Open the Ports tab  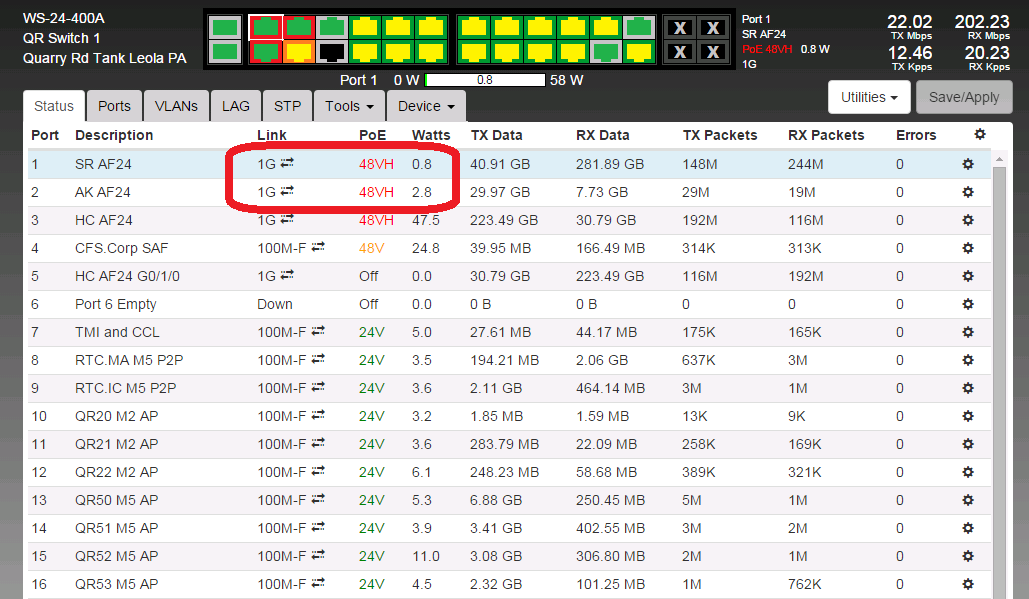coord(114,106)
